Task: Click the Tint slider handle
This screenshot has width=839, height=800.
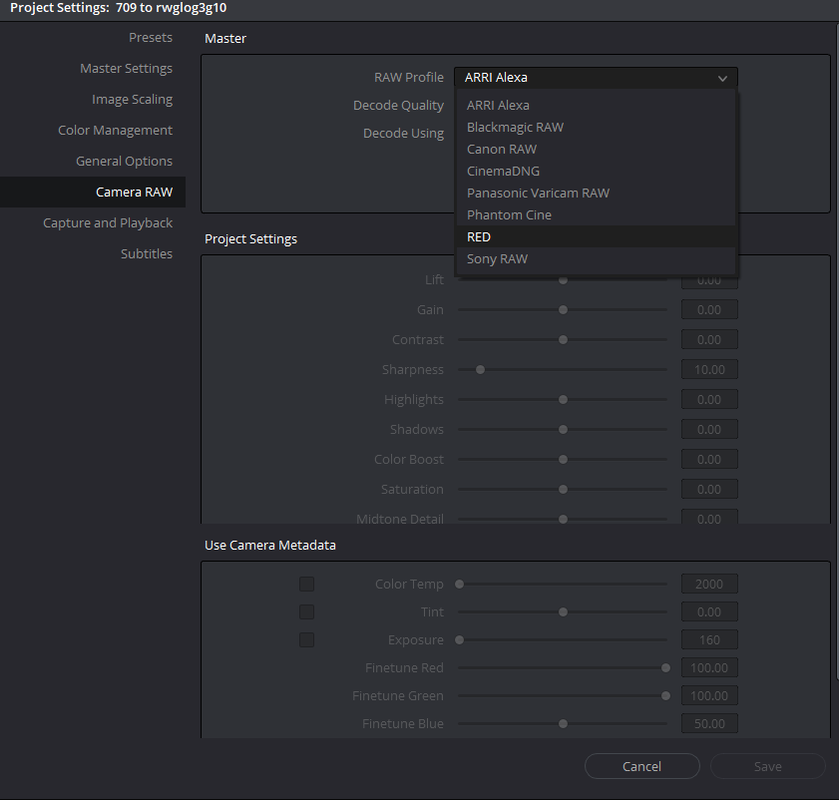Action: point(563,612)
